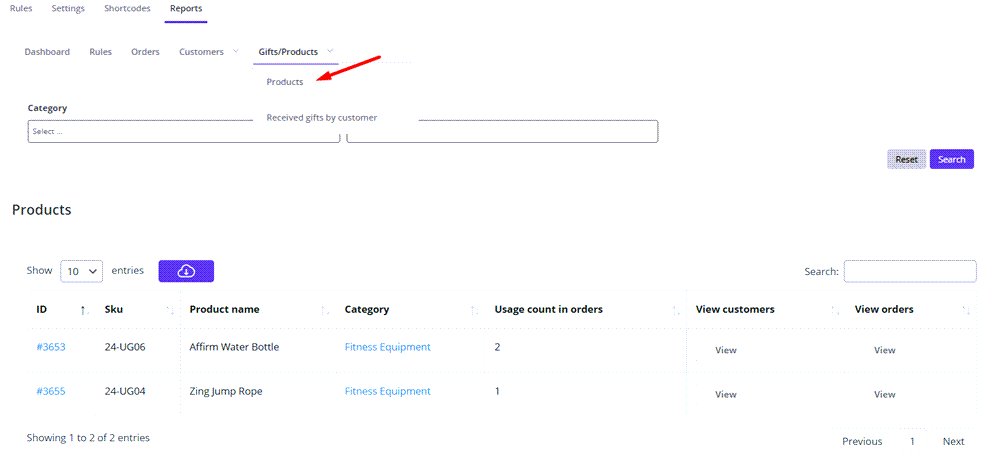Select Received gifts by customer menu item
This screenshot has width=990, height=467.
coord(321,117)
